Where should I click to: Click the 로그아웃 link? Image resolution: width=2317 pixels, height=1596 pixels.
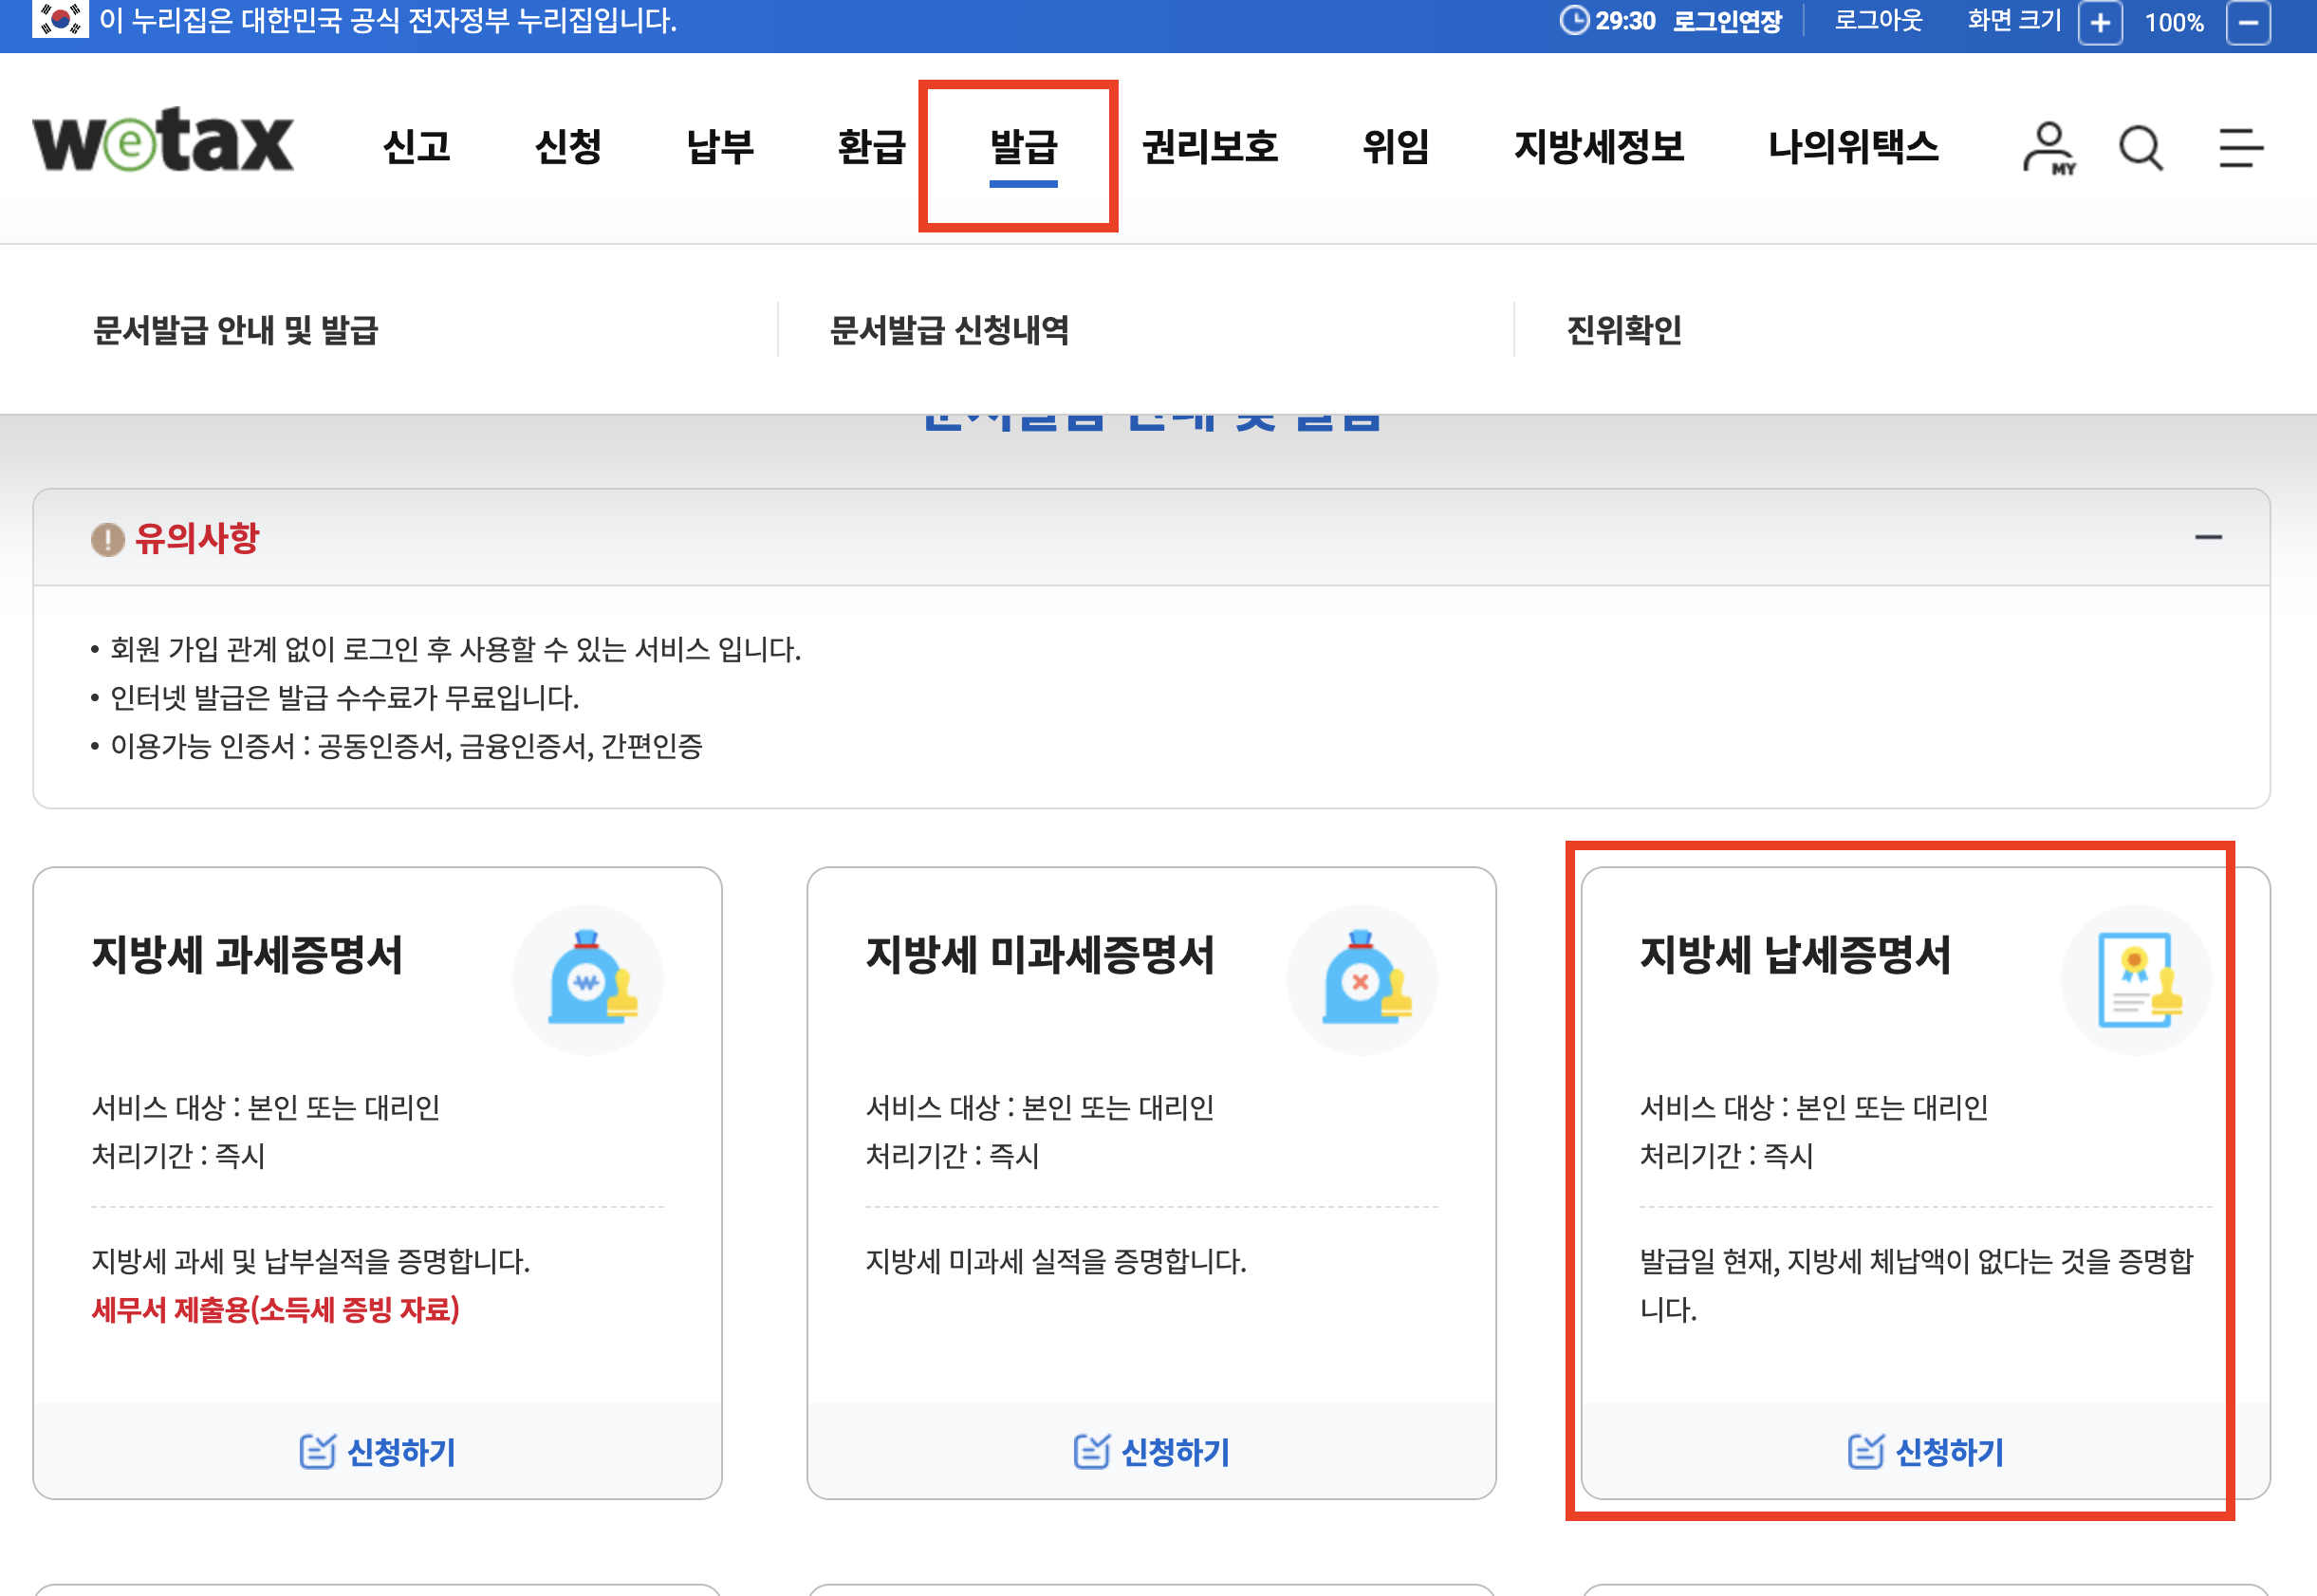point(1877,21)
